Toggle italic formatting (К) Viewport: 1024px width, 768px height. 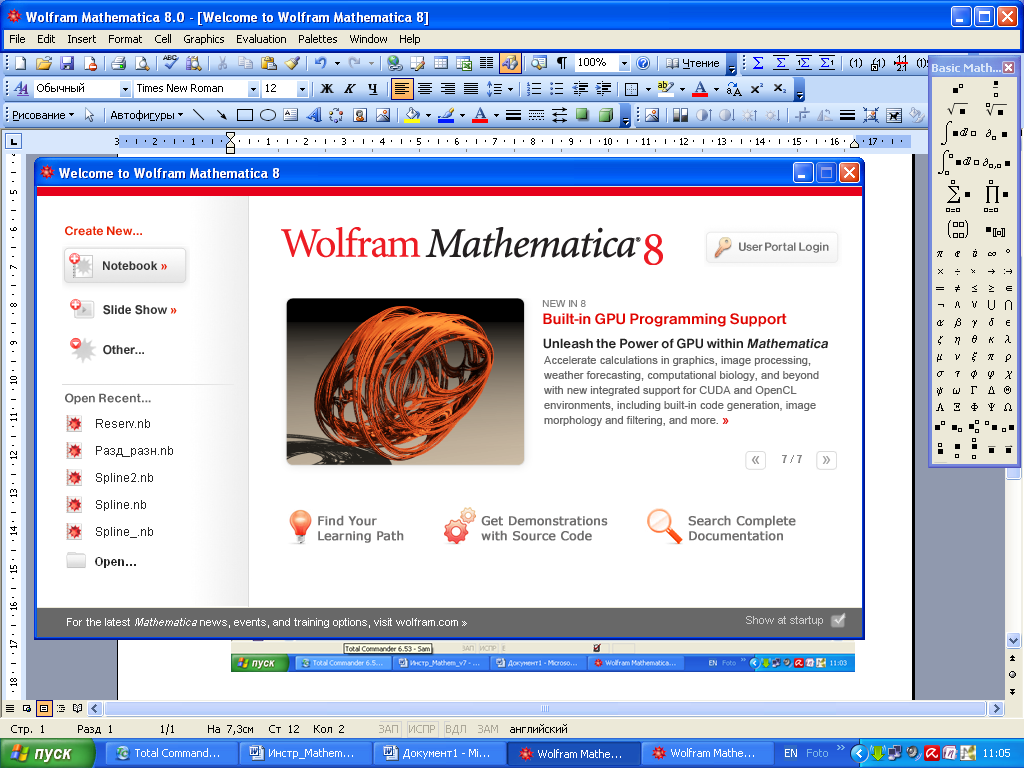pos(349,89)
